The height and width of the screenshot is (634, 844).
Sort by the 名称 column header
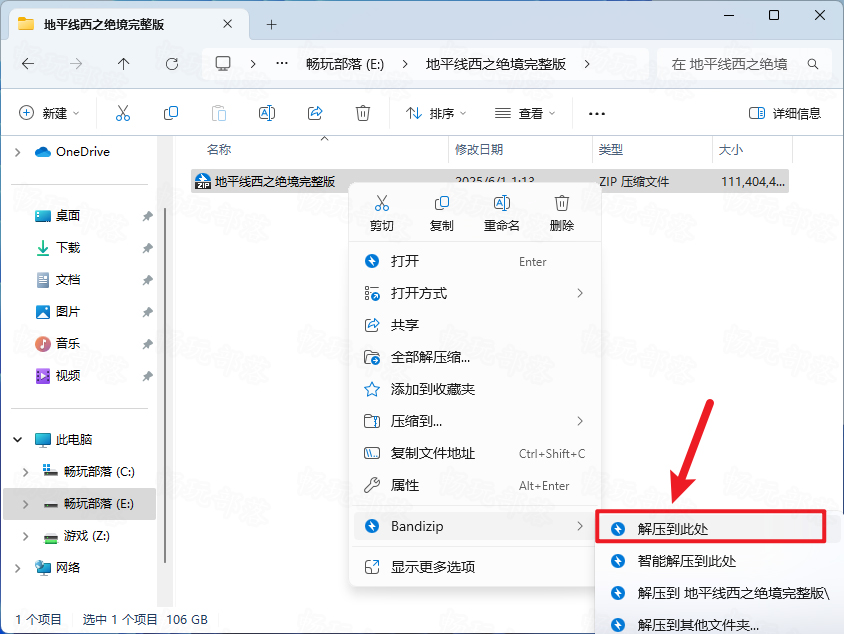point(219,150)
